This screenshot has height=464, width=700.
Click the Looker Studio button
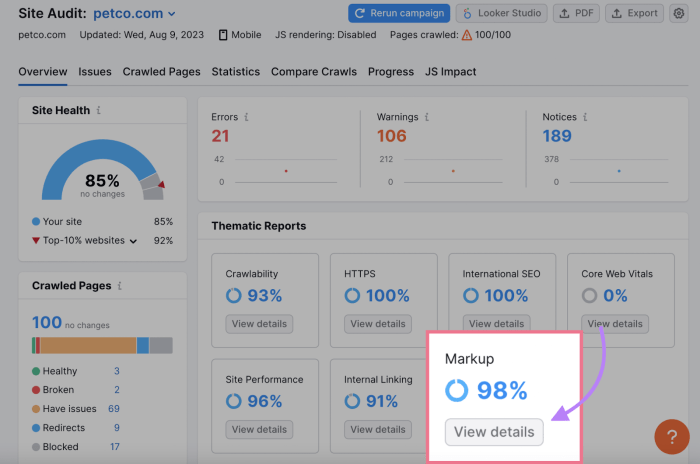tap(502, 13)
